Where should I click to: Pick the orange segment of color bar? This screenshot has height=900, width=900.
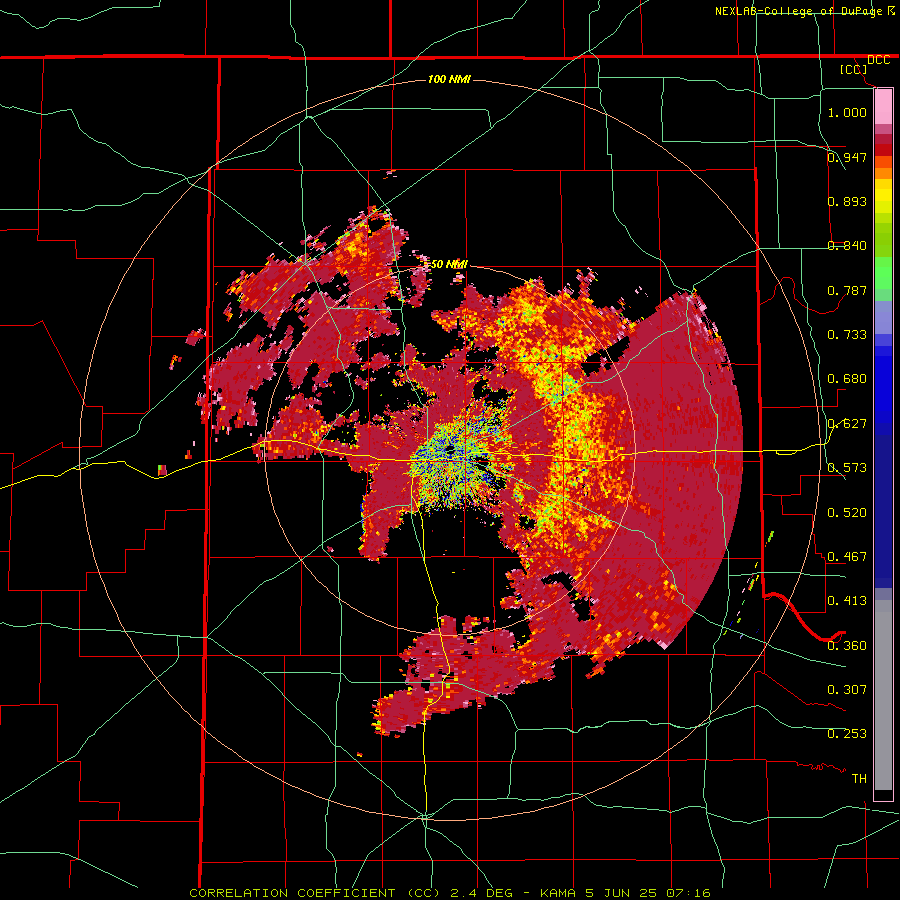883,173
